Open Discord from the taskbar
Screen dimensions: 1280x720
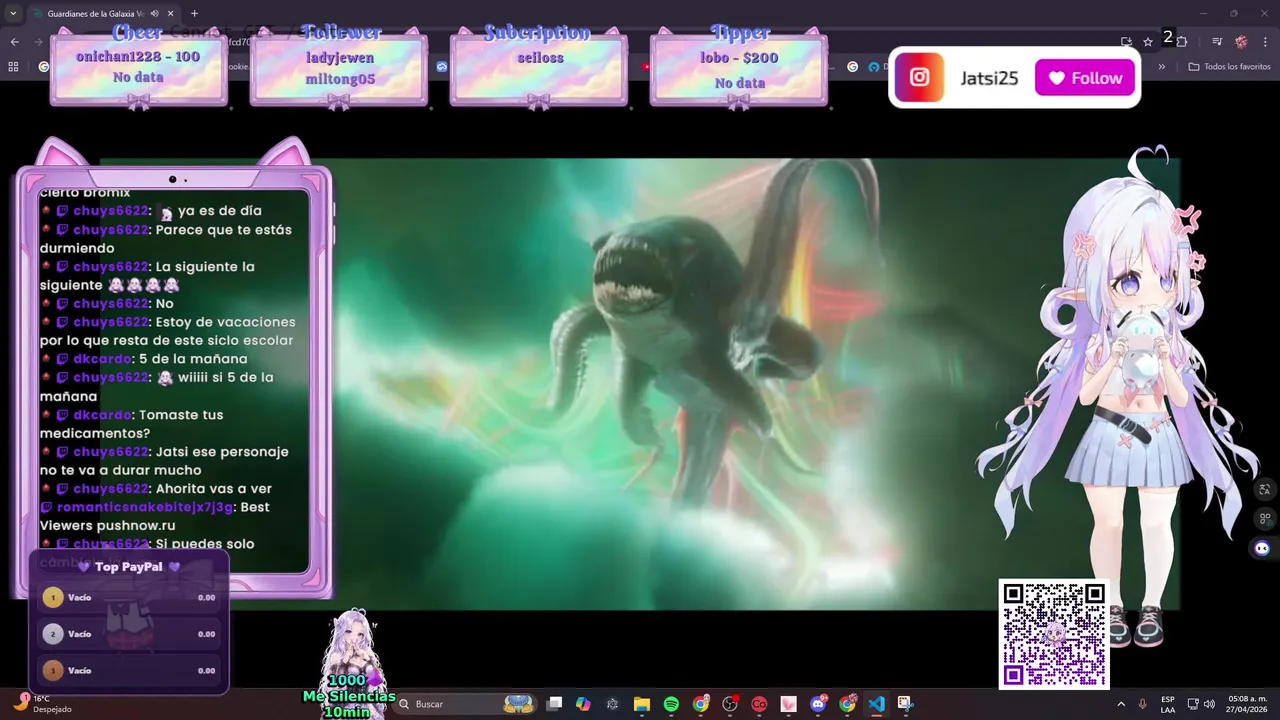818,704
